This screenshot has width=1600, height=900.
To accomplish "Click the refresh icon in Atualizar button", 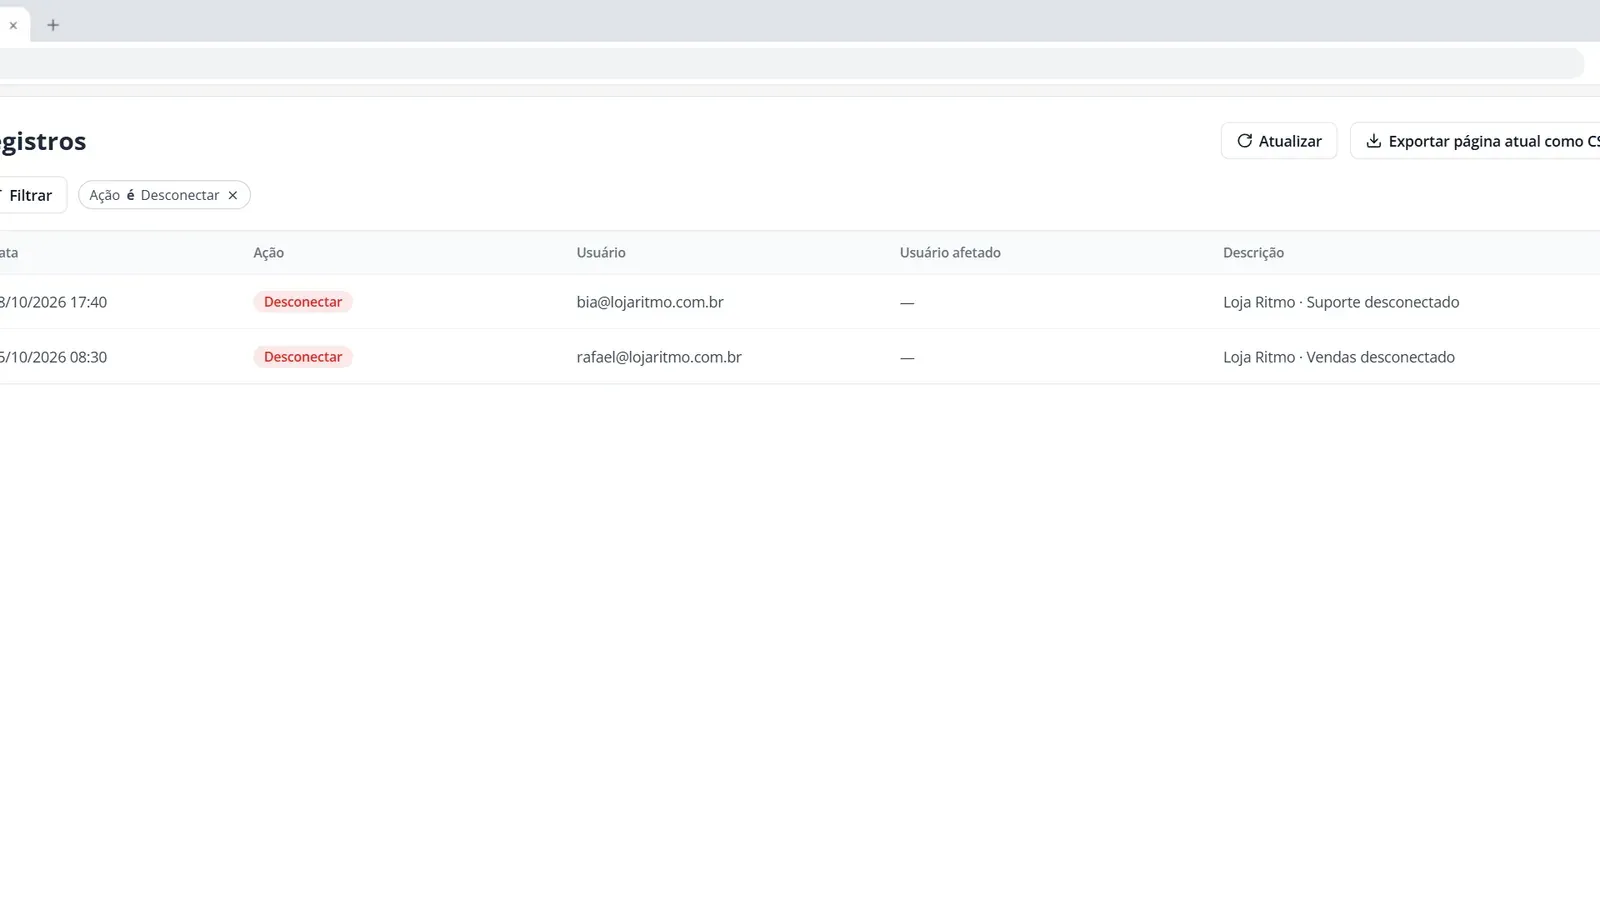I will coord(1244,141).
